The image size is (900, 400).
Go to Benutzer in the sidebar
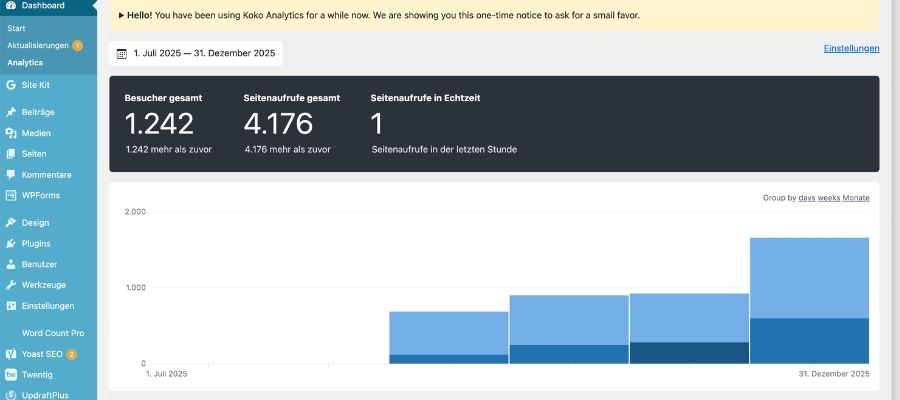40,264
